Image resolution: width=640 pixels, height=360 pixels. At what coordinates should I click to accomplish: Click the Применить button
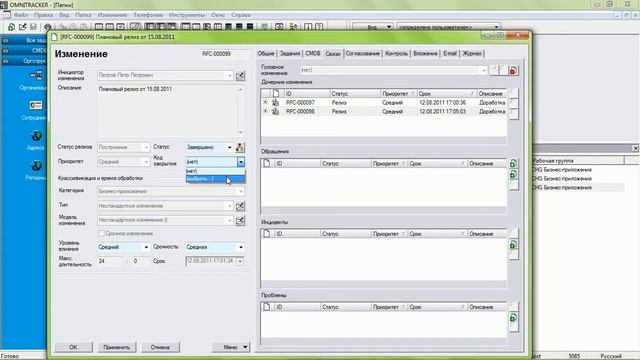point(117,347)
